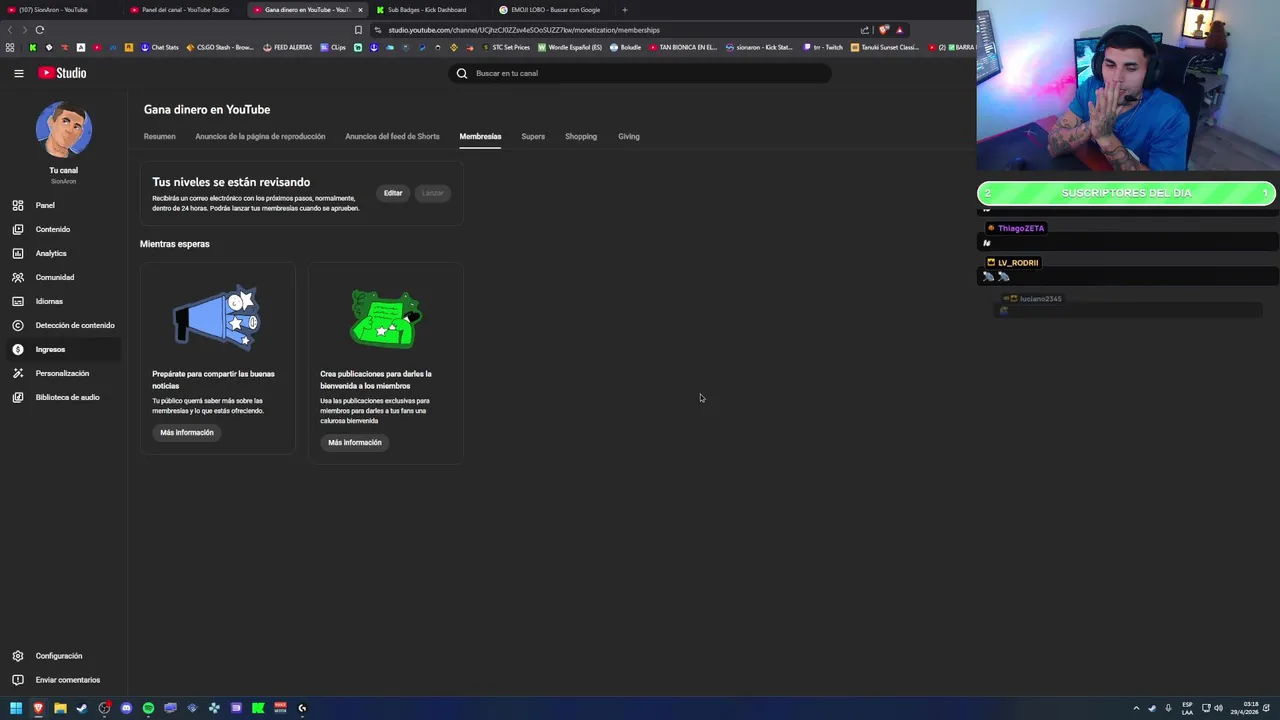The width and height of the screenshot is (1280, 720).
Task: Show hidden system tray icons
Action: [1136, 708]
